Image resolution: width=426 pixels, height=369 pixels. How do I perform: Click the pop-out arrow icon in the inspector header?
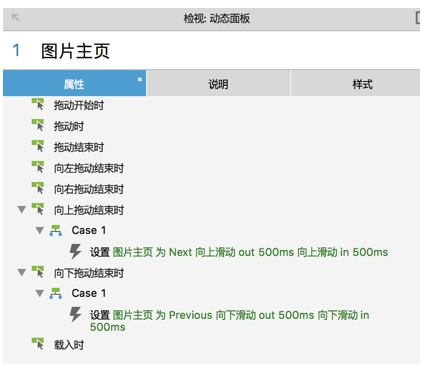[15, 17]
